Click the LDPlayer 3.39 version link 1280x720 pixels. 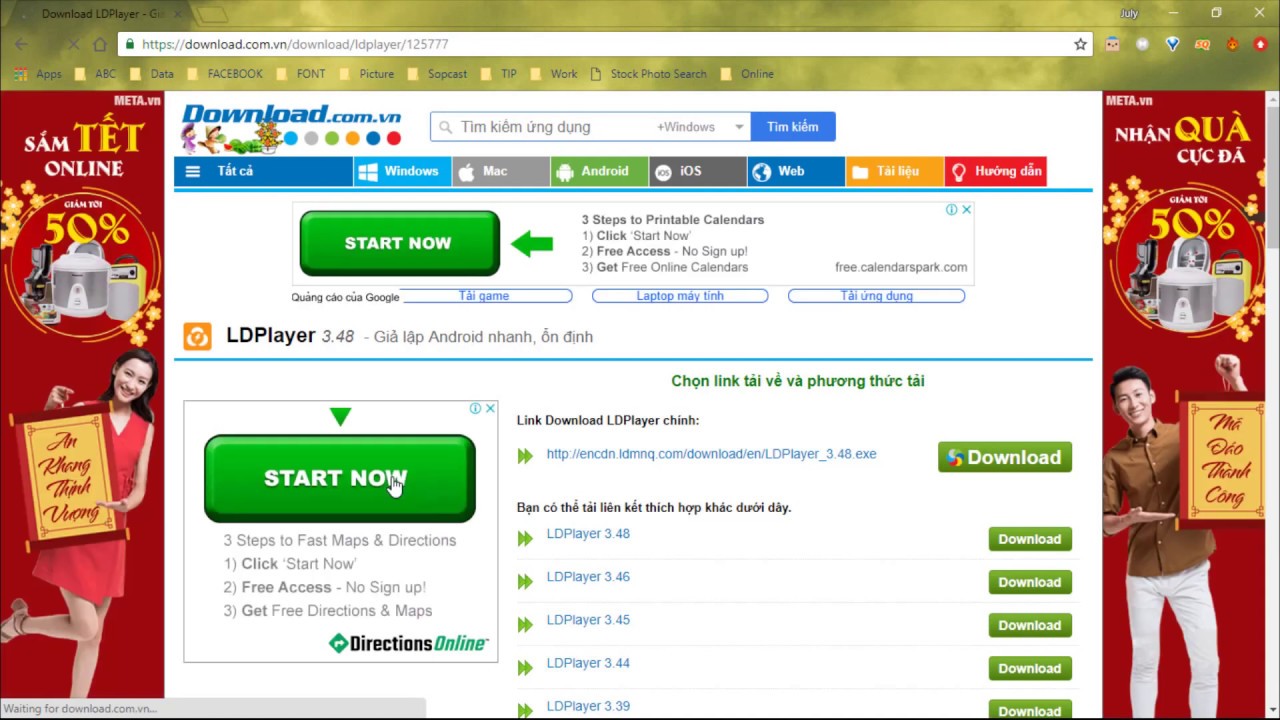(588, 706)
